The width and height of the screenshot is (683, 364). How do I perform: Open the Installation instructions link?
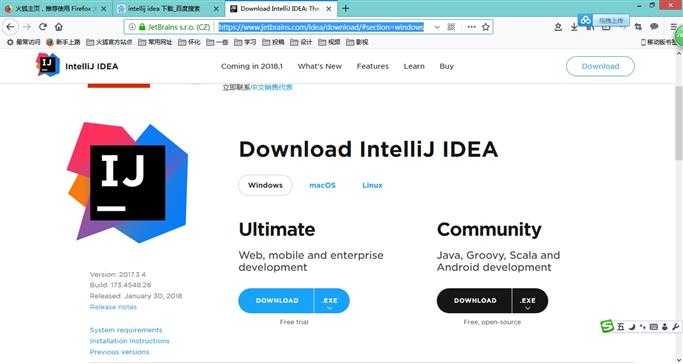pos(129,341)
